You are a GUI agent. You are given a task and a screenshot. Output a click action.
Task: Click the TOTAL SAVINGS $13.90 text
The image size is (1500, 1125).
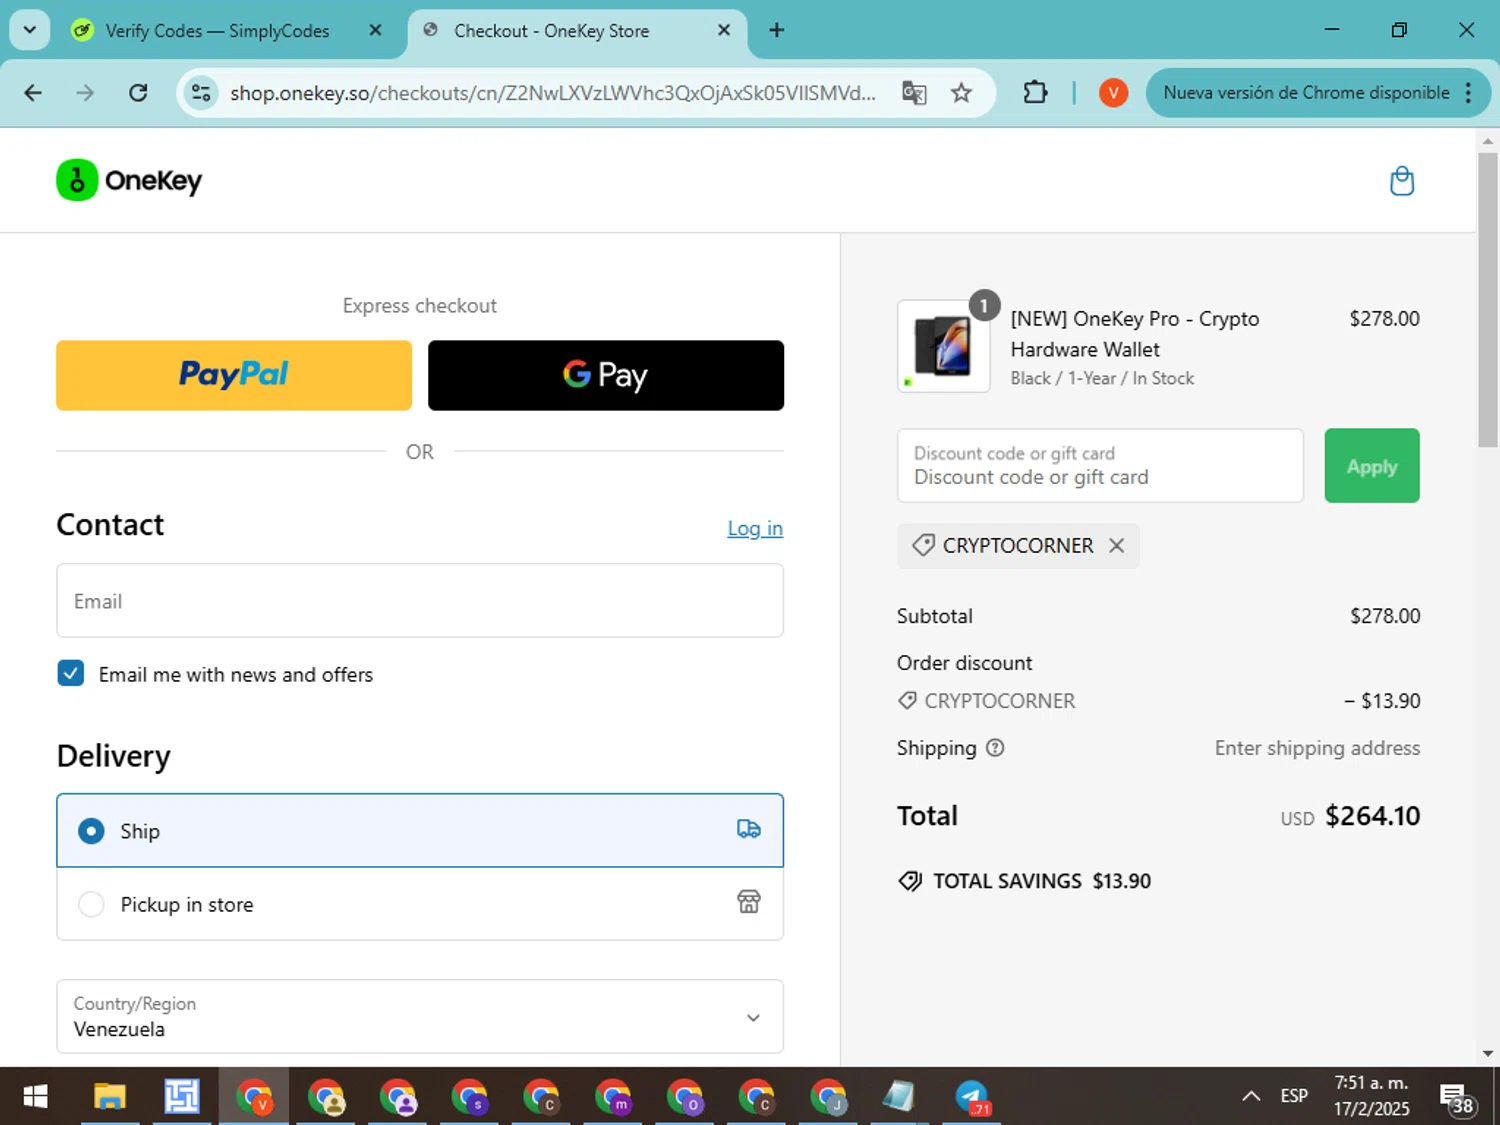point(1041,881)
